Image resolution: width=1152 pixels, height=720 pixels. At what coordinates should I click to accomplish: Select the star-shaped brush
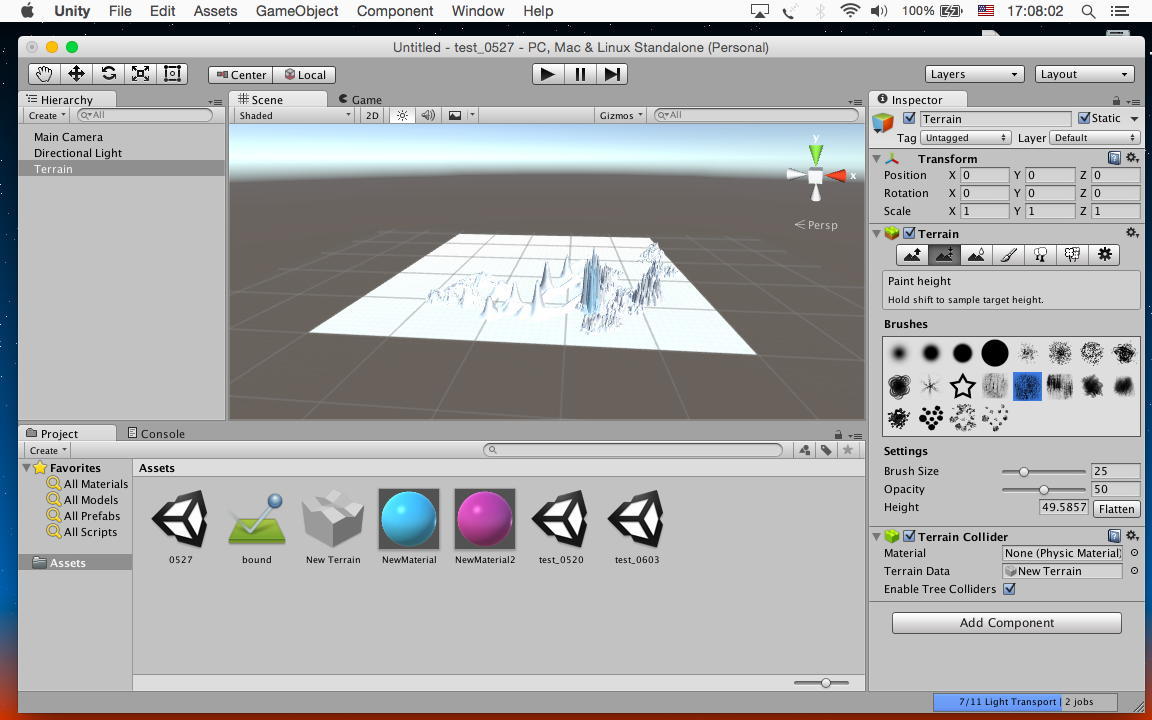click(x=962, y=386)
